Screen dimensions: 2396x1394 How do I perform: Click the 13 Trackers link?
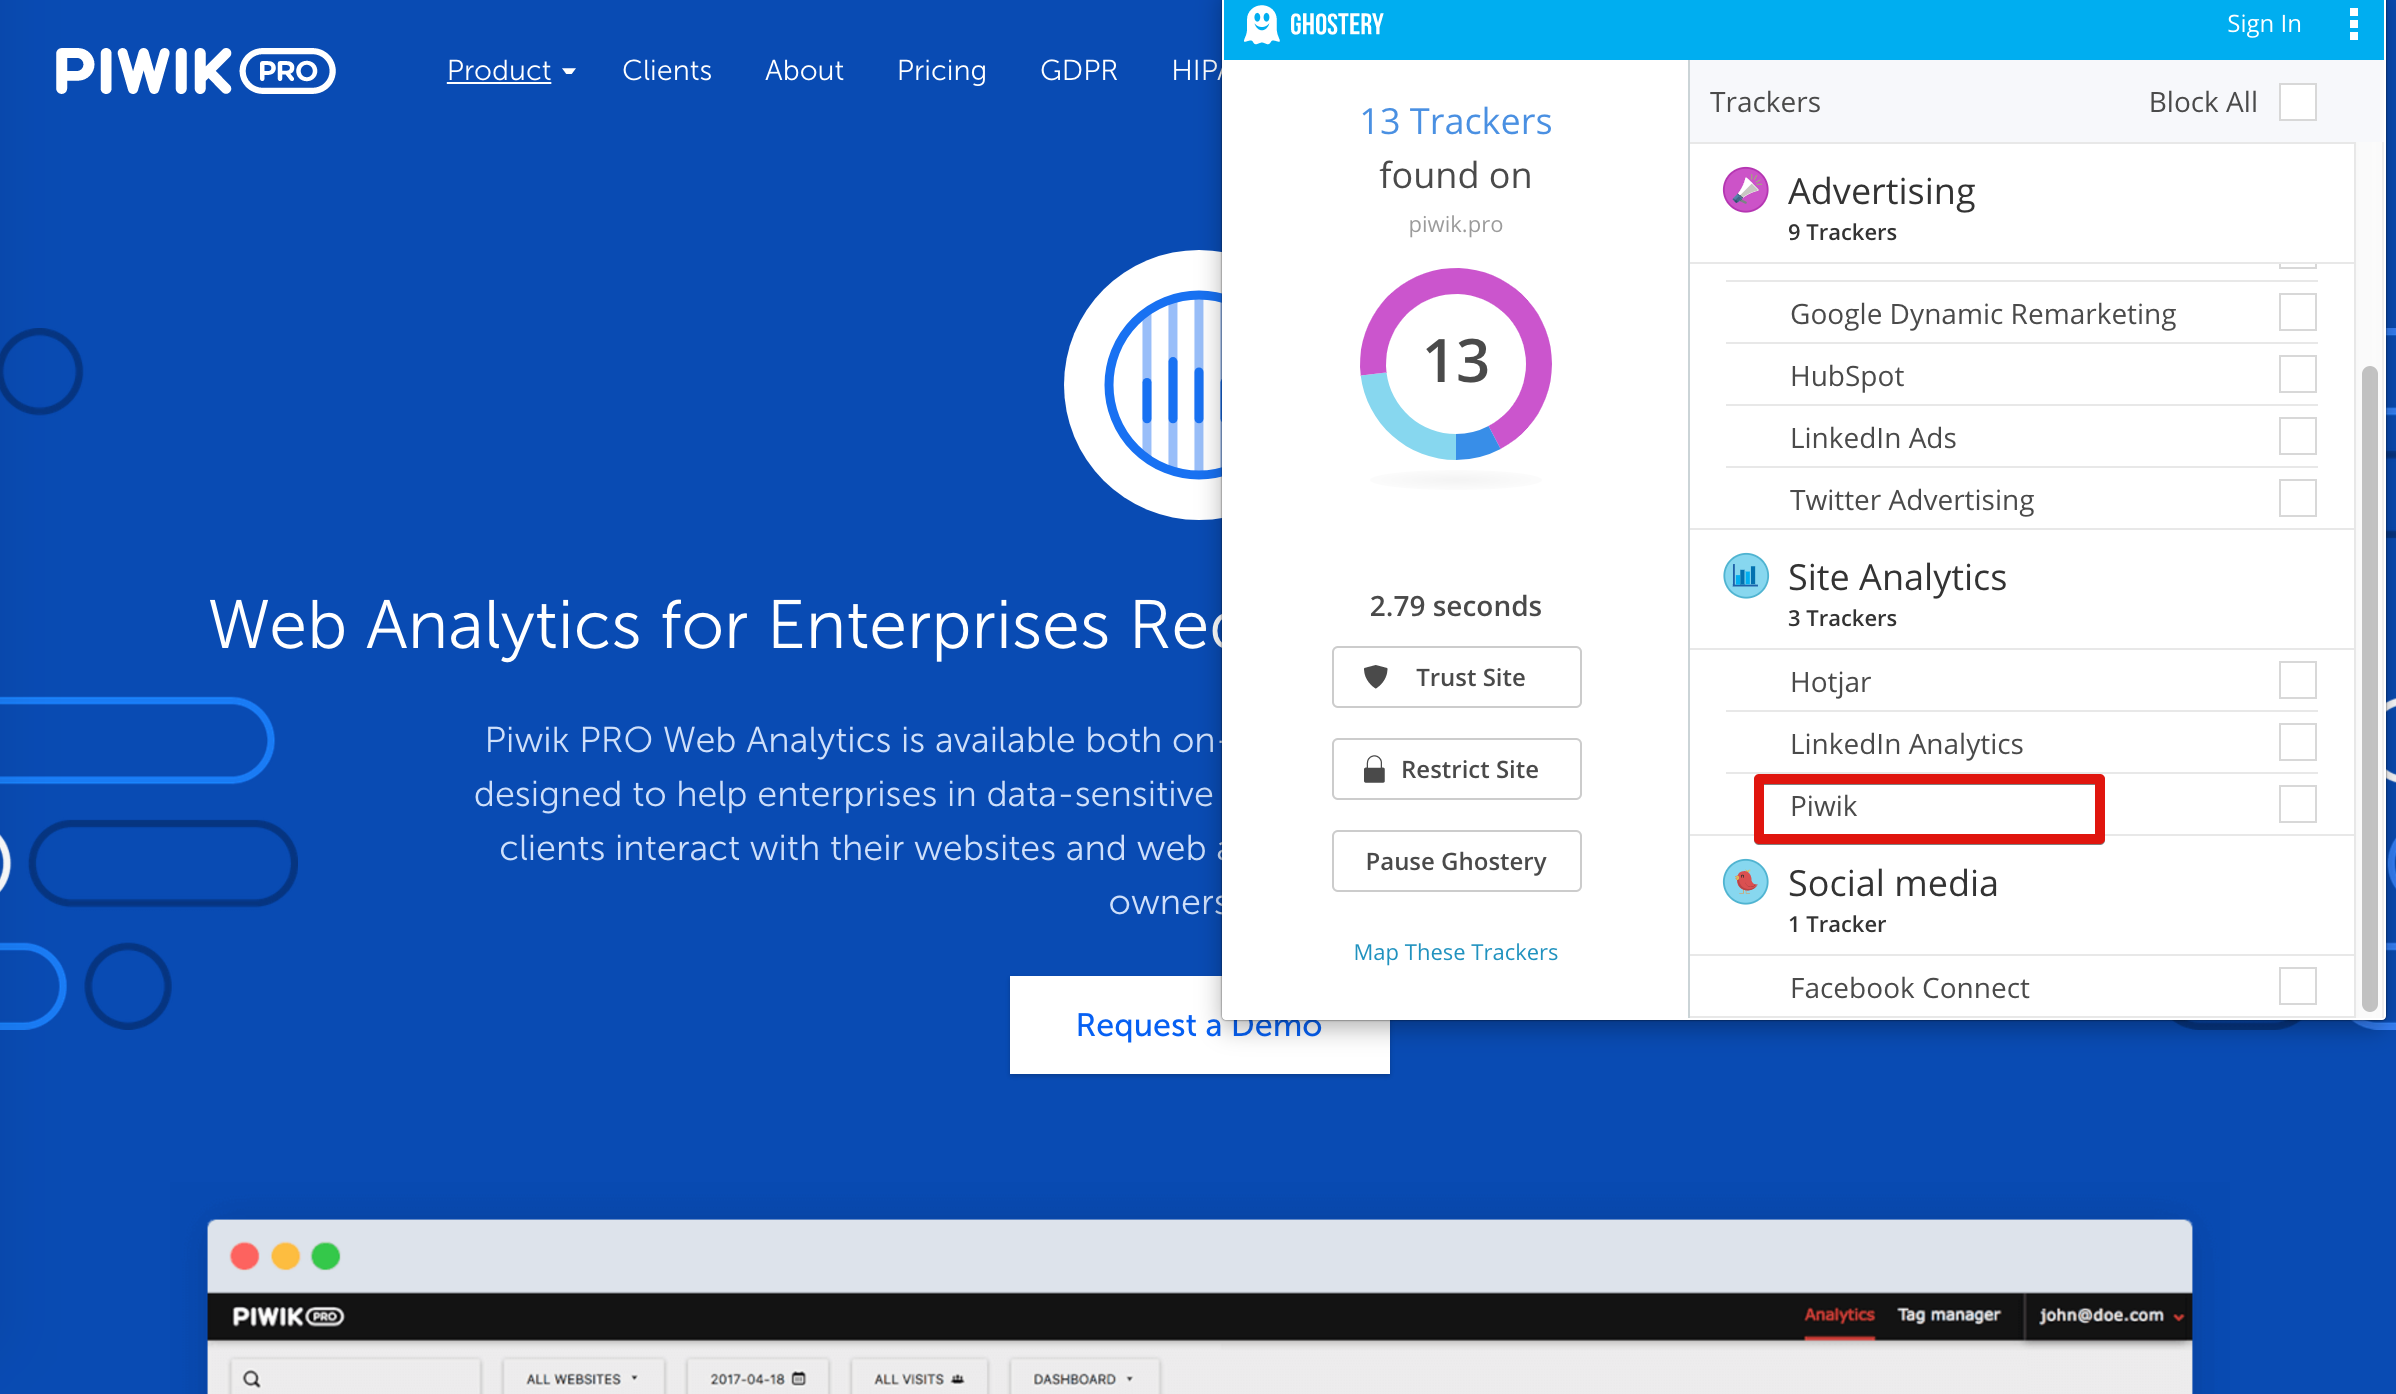click(x=1456, y=121)
